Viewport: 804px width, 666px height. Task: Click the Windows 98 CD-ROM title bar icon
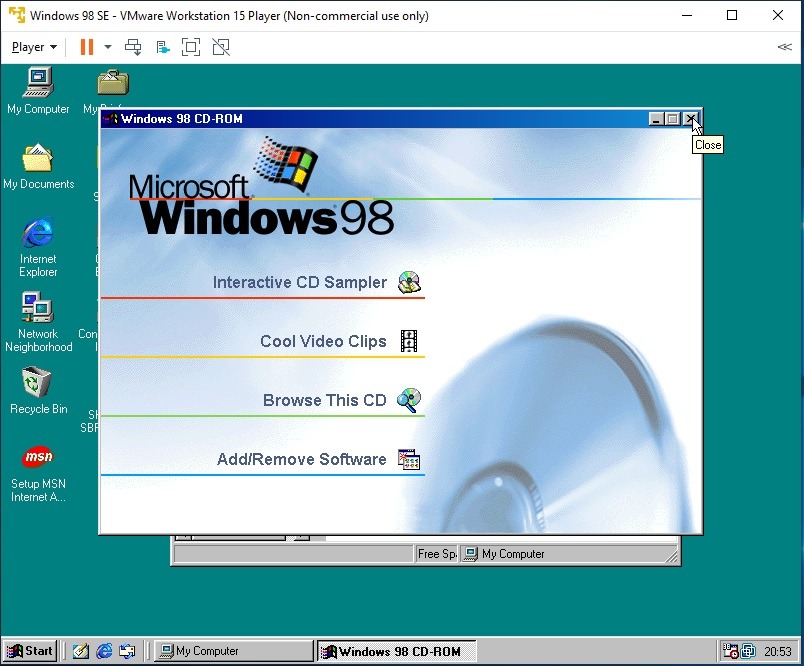tap(111, 119)
